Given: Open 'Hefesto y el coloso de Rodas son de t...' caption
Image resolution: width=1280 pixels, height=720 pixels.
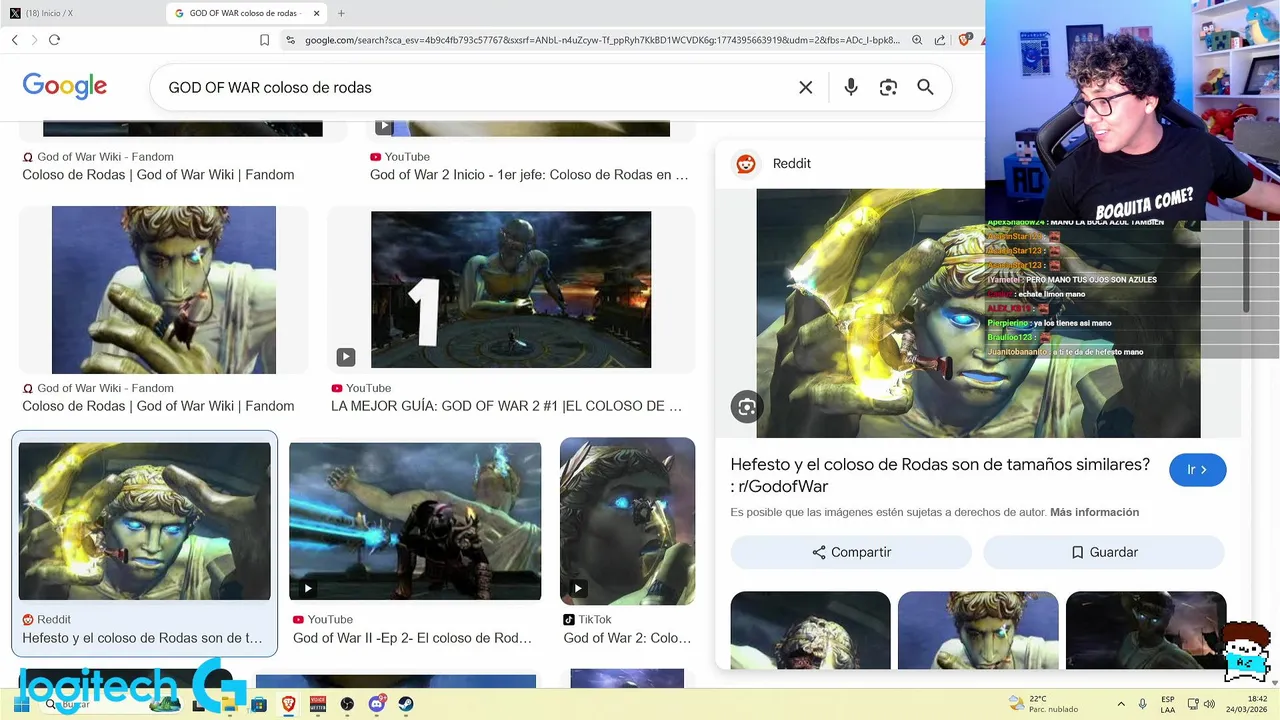Looking at the screenshot, I should point(142,638).
